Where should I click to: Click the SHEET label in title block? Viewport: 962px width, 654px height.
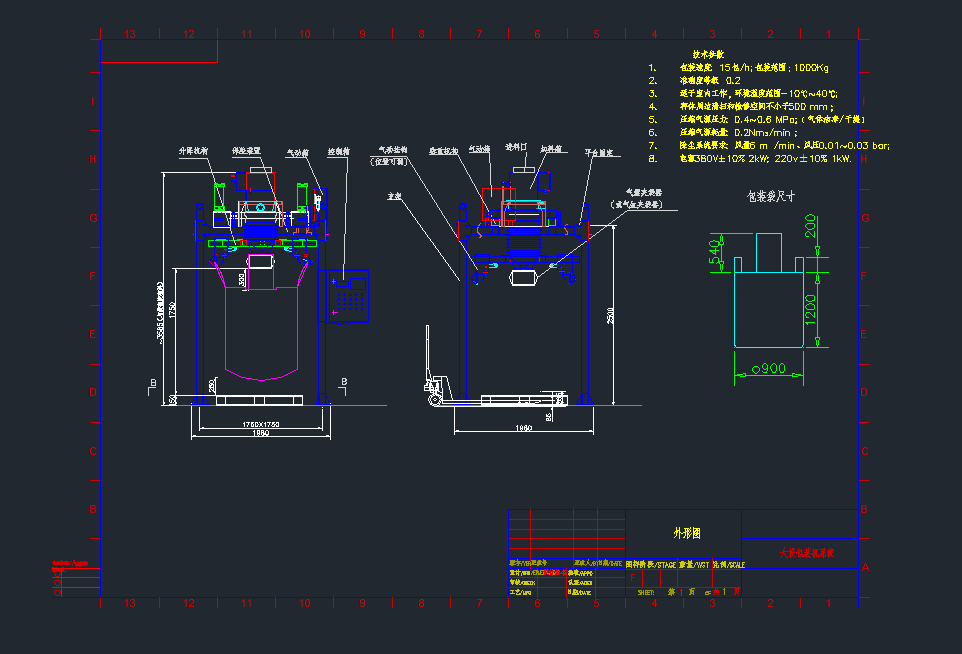point(647,591)
